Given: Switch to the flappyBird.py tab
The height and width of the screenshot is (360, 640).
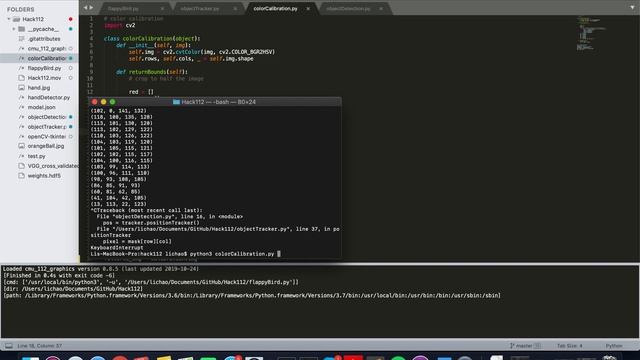Looking at the screenshot, I should click(123, 9).
